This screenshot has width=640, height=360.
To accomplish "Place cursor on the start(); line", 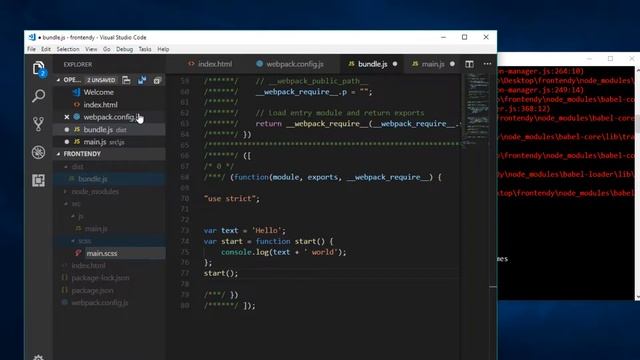I will 220,273.
